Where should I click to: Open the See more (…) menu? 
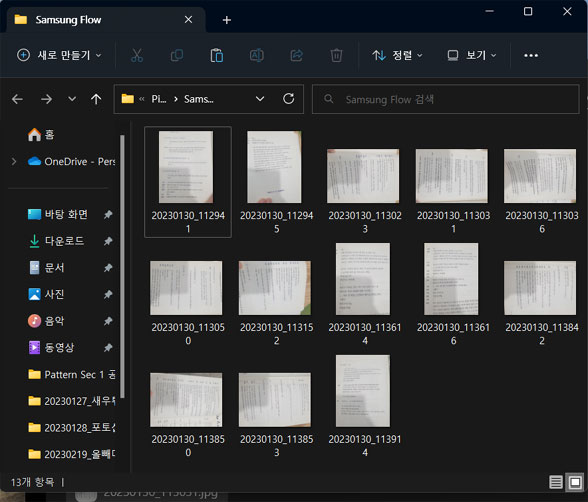tap(531, 55)
